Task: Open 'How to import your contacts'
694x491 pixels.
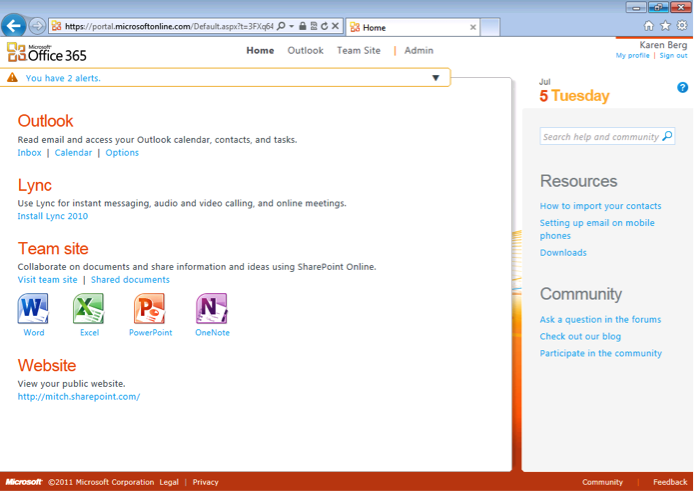Action: tap(600, 206)
